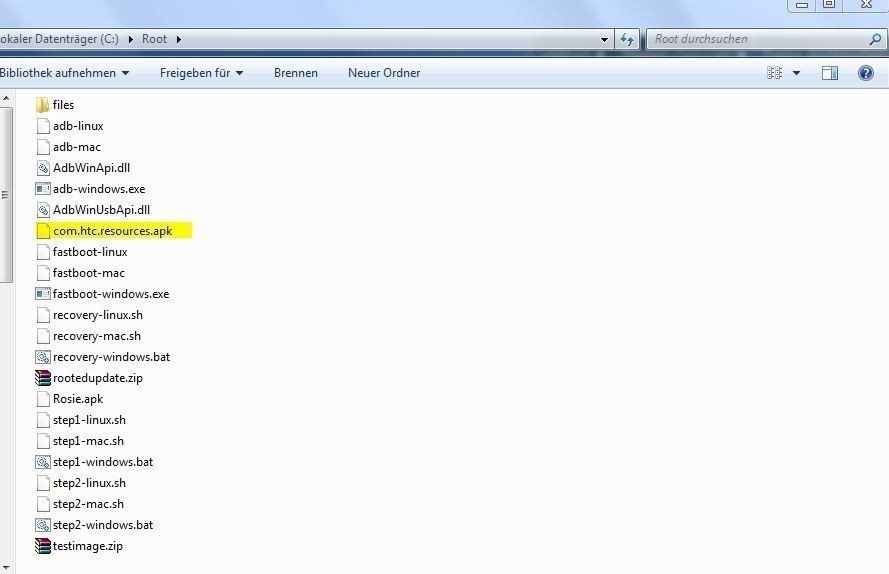
Task: Select the fastboot-windows.exe application icon
Action: click(43, 294)
